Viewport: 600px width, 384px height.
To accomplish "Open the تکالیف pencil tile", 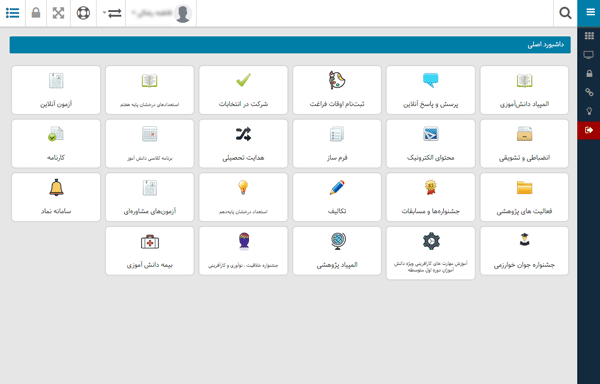I will click(x=337, y=197).
